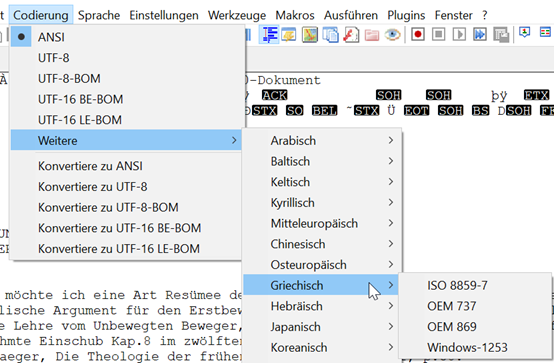Run macro multiple times icon

pyautogui.click(x=480, y=35)
